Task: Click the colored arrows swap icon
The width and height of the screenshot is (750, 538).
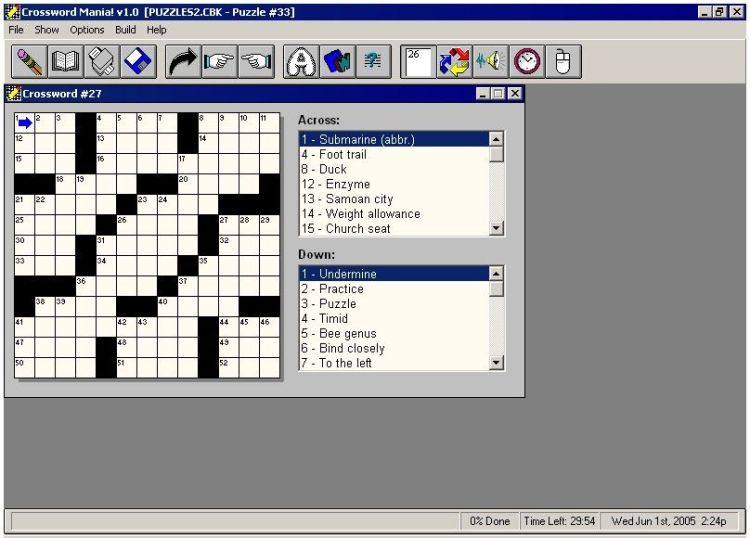Action: 454,62
